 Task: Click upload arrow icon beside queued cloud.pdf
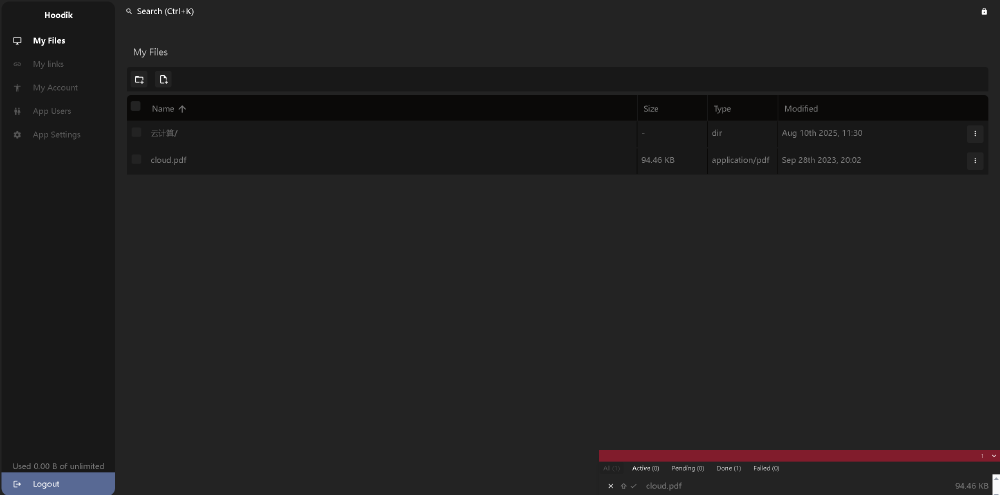(x=623, y=486)
